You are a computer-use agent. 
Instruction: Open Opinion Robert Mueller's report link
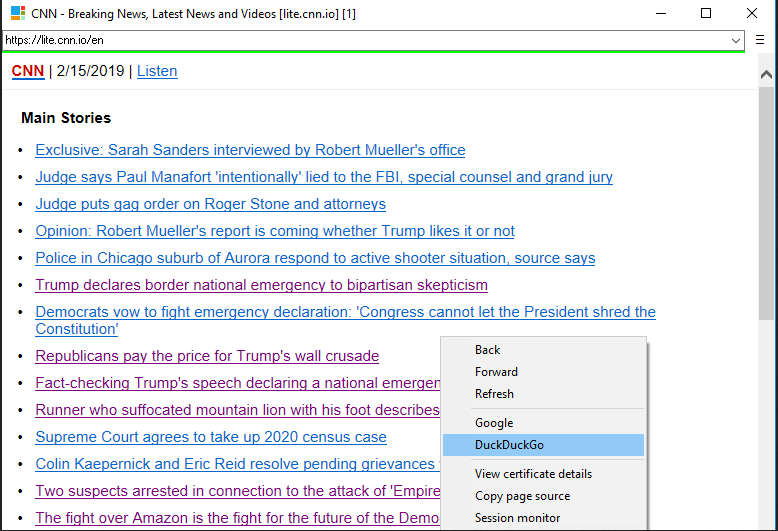coord(275,231)
